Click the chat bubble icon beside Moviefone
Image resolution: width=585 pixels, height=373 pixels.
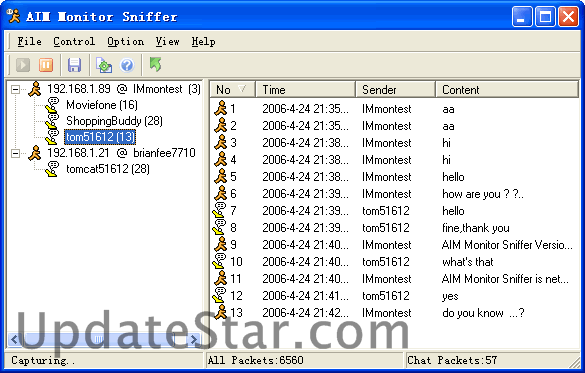click(x=52, y=105)
